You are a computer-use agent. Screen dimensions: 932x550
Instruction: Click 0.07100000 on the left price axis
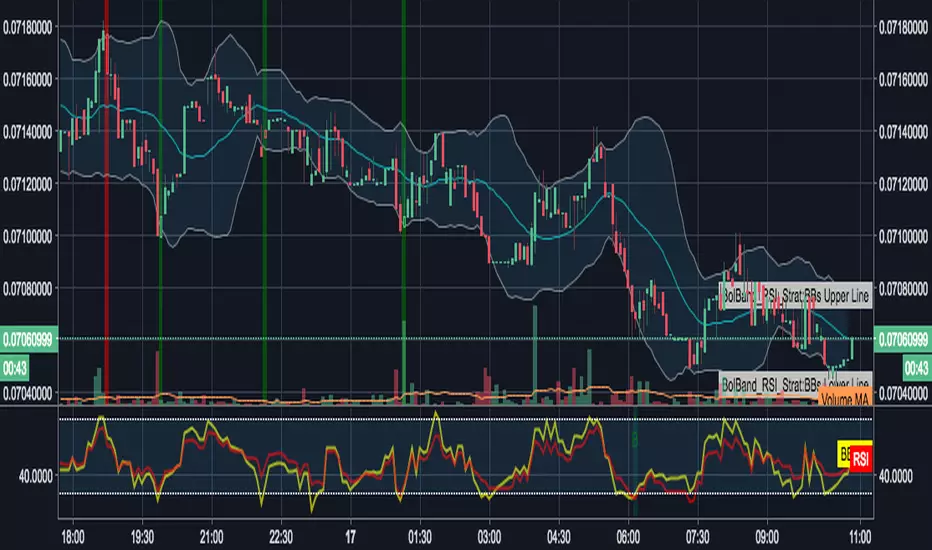click(27, 237)
